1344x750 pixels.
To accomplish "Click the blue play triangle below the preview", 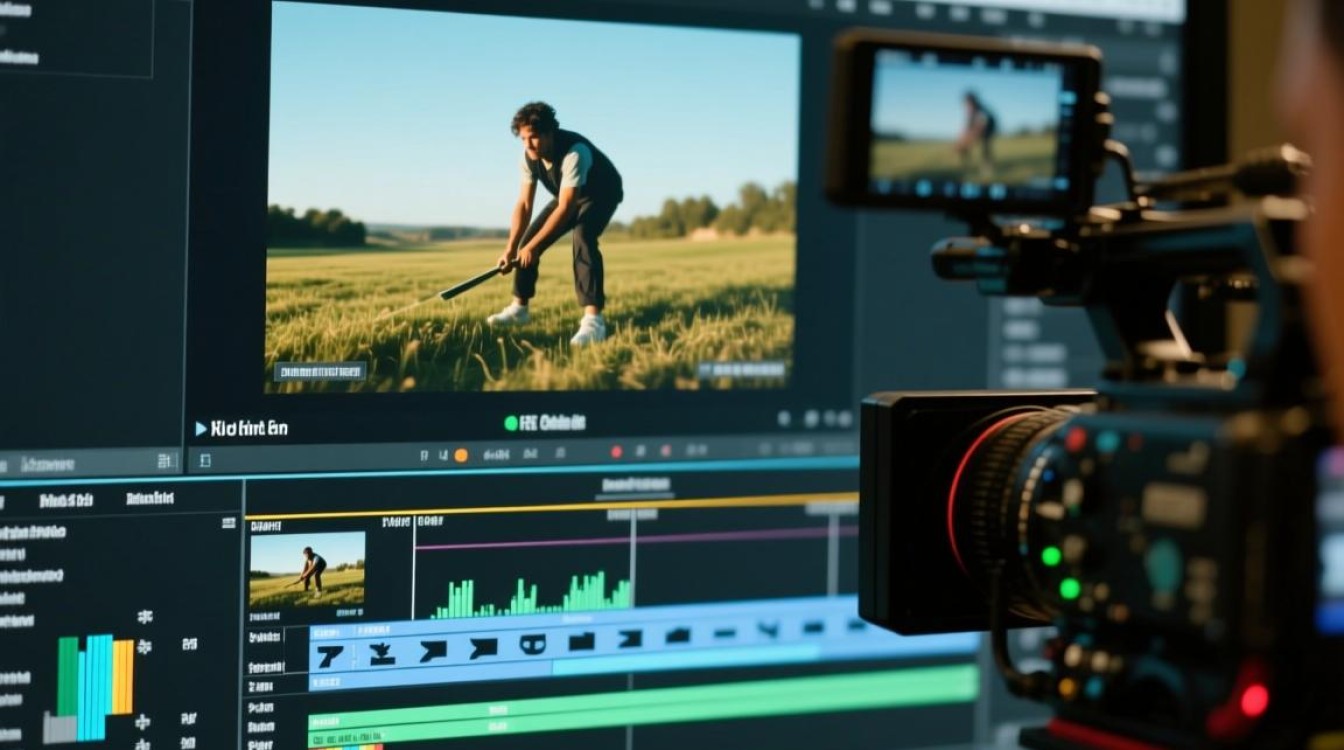I will click(201, 428).
